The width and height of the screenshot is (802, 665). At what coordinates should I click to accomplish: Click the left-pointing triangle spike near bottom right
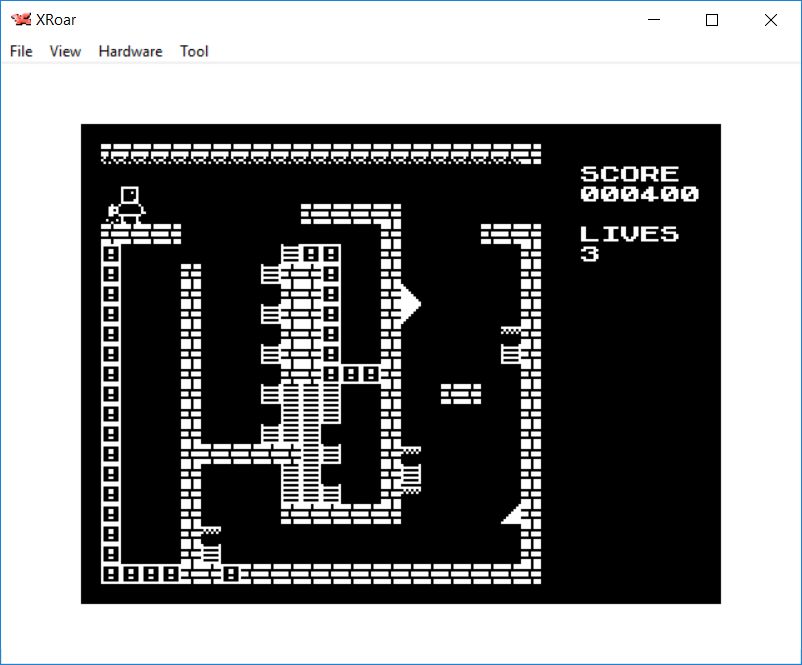point(512,514)
